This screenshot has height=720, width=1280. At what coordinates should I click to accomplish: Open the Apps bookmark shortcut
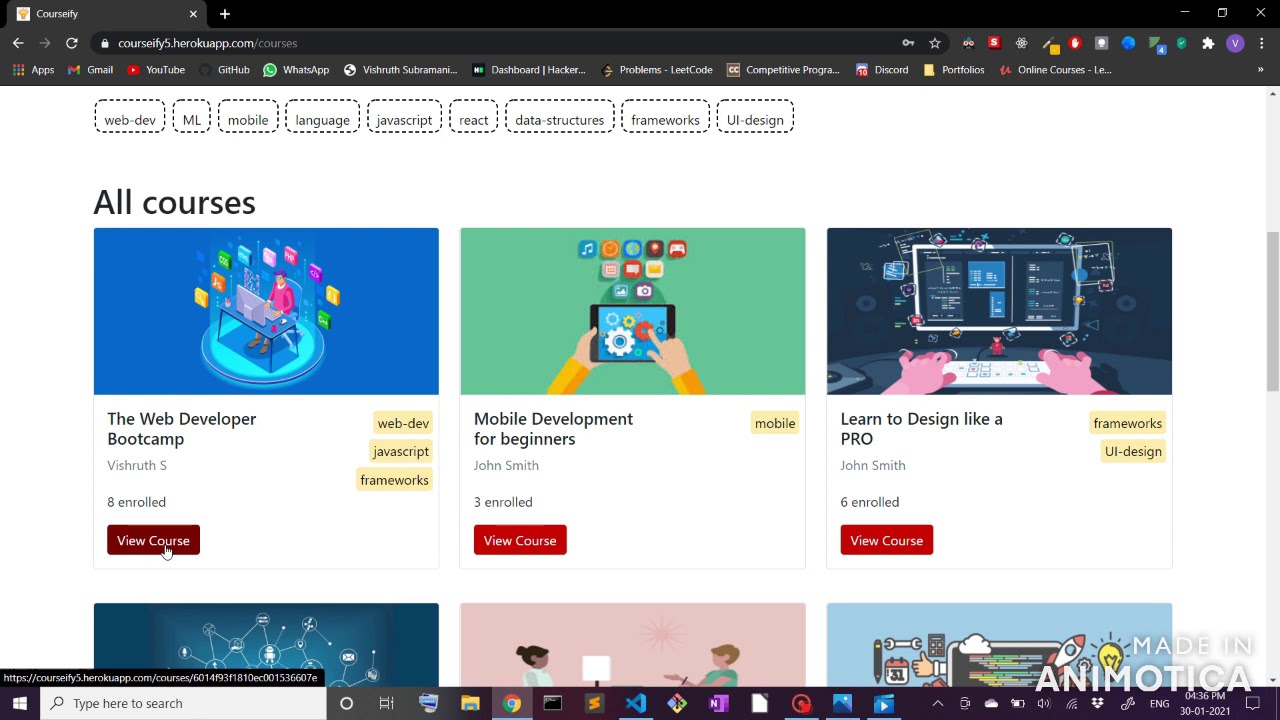coord(33,70)
